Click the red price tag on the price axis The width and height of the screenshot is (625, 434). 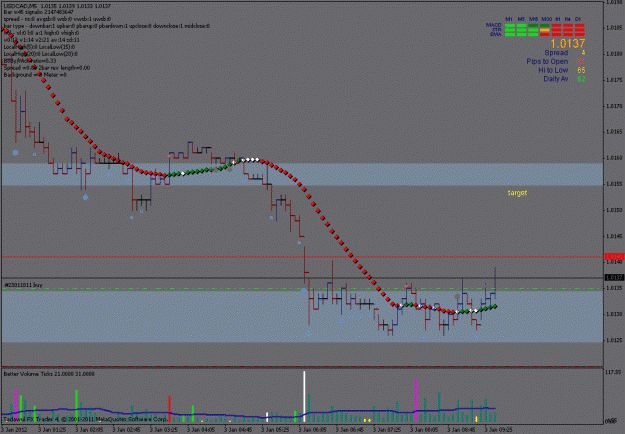pyautogui.click(x=614, y=257)
